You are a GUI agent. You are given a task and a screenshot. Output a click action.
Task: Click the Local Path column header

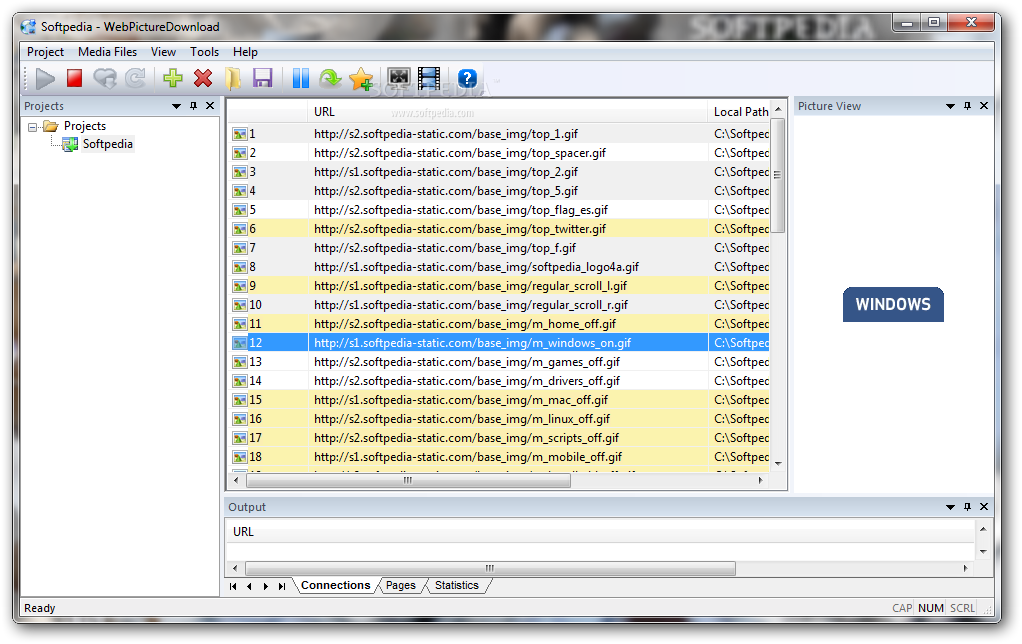[x=741, y=111]
